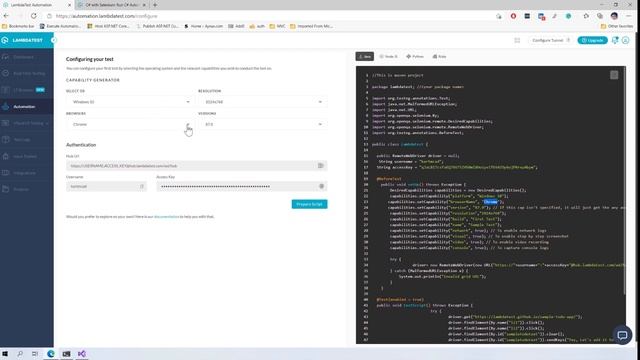This screenshot has height=360, width=640.
Task: Select the second browser tab
Action: [x=111, y=5]
